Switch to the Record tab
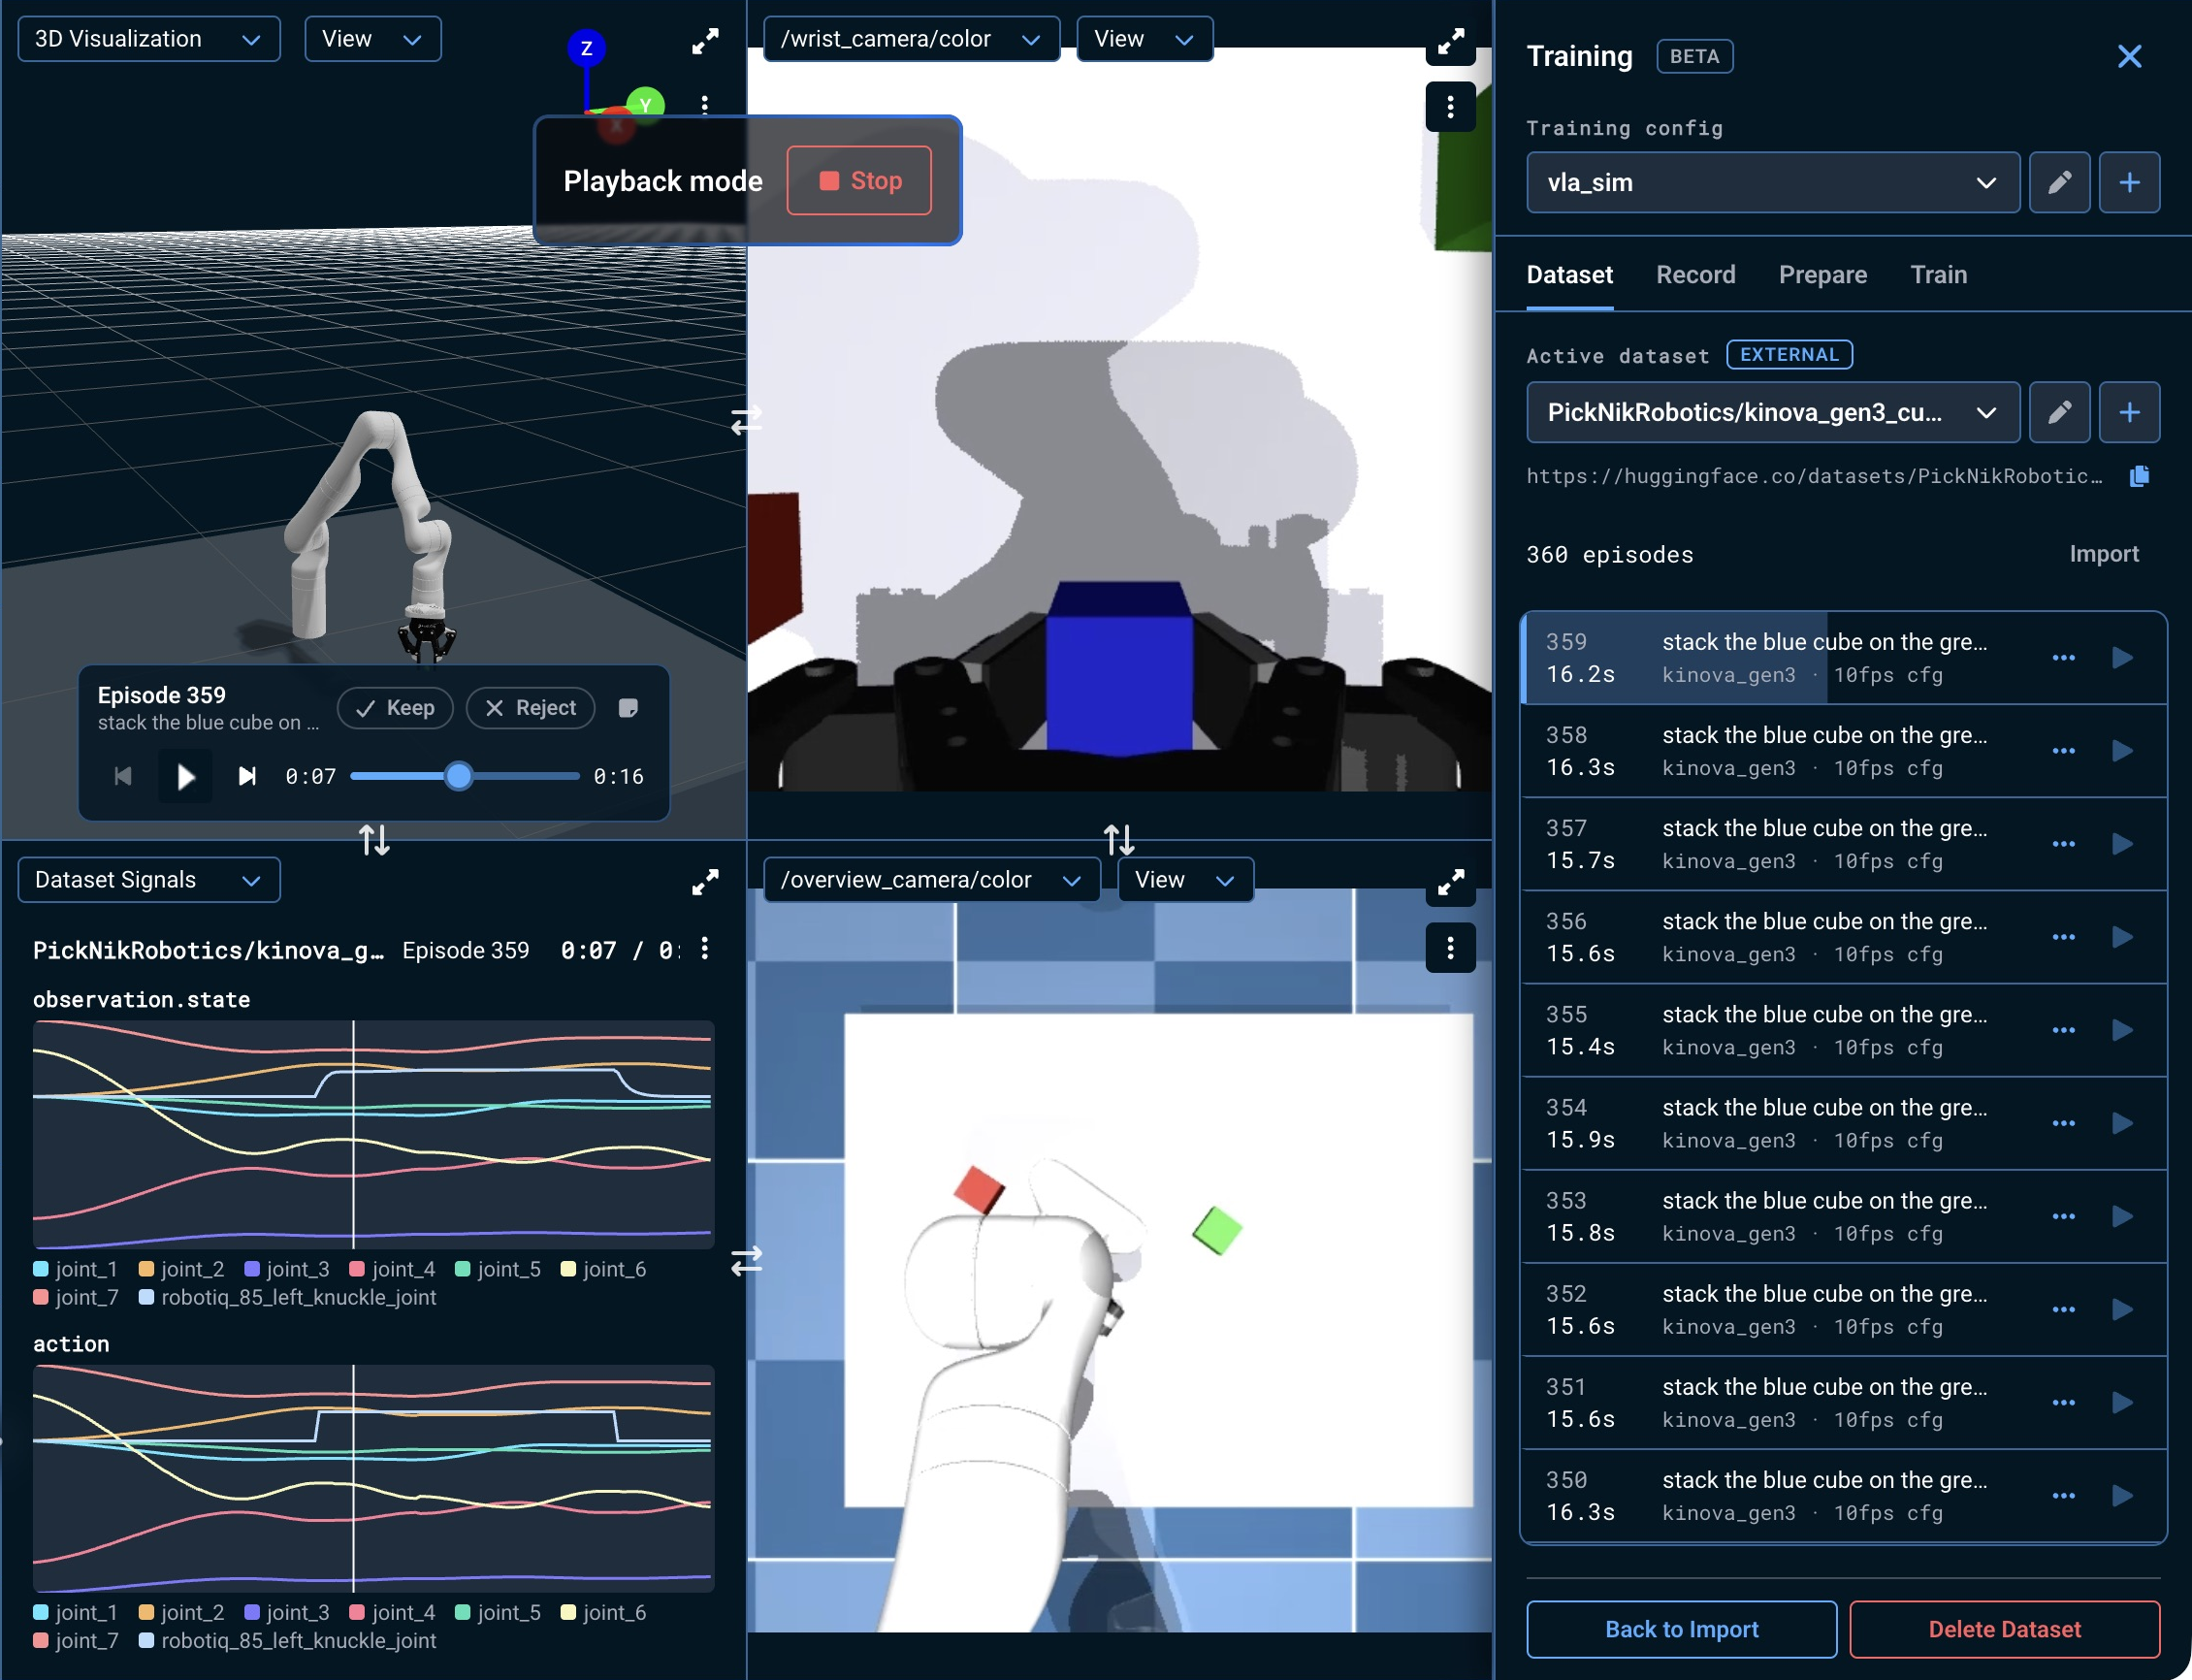Viewport: 2192px width, 1680px height. point(1695,275)
